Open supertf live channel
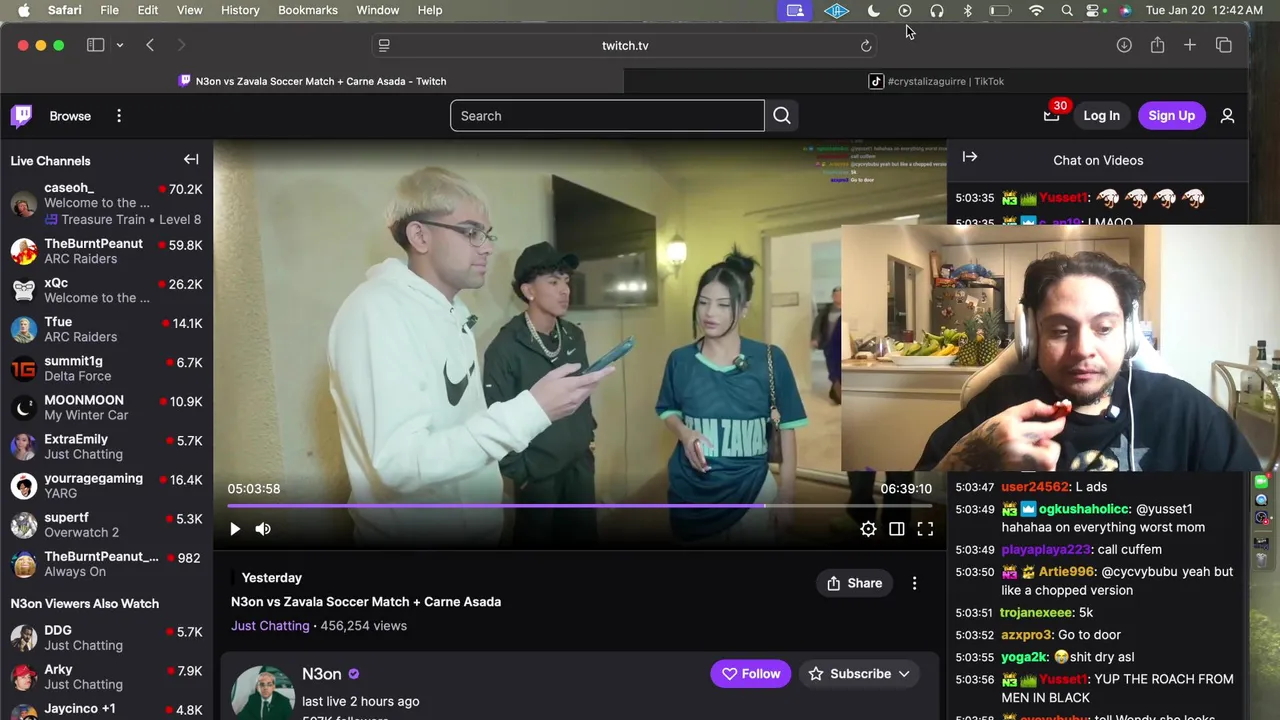The image size is (1280, 720). (106, 524)
